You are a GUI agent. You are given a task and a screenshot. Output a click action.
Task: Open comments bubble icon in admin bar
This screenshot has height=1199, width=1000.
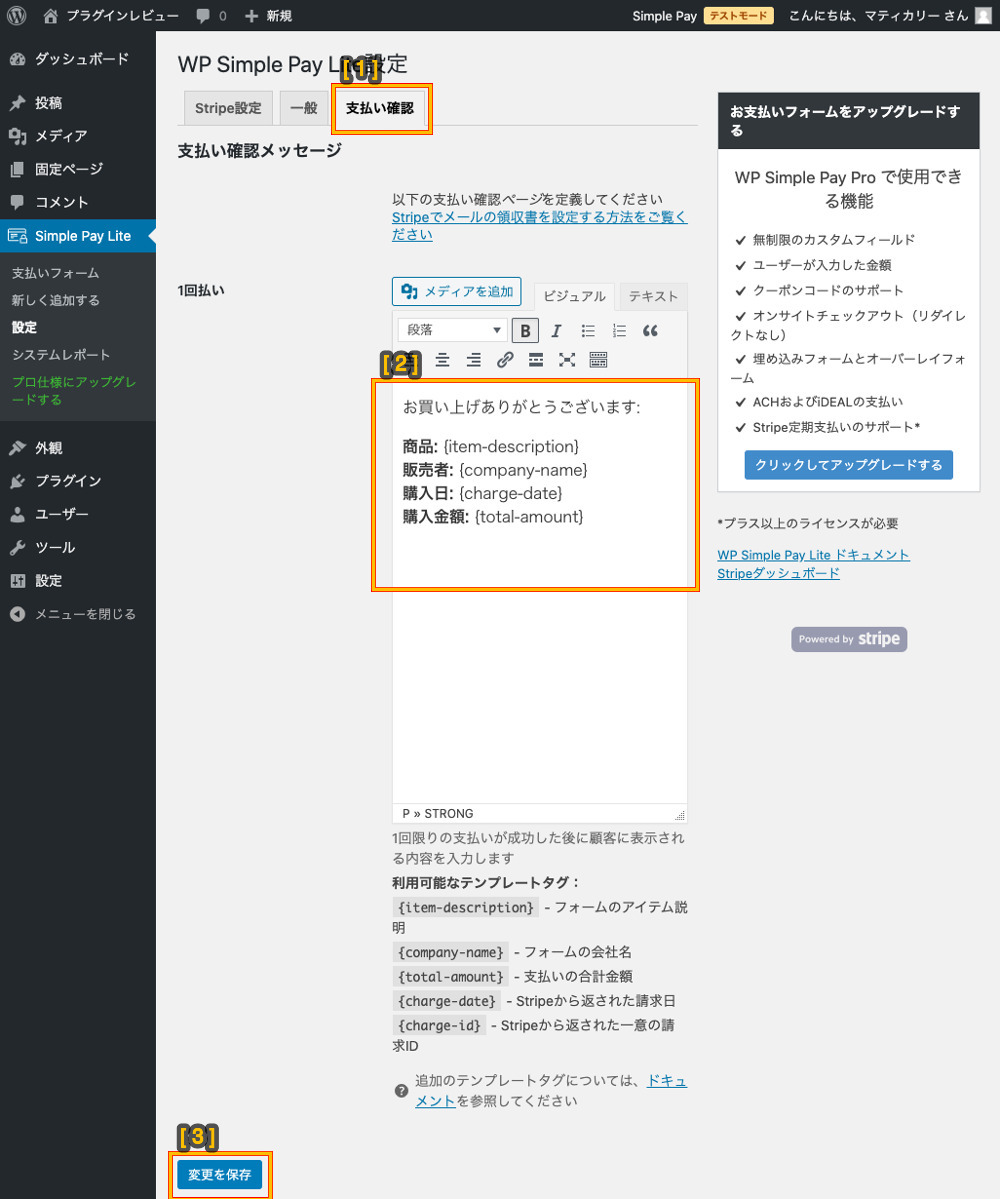coord(203,15)
